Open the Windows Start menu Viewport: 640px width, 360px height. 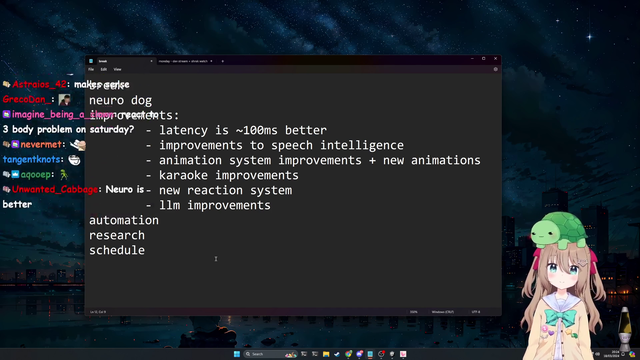pyautogui.click(x=237, y=354)
